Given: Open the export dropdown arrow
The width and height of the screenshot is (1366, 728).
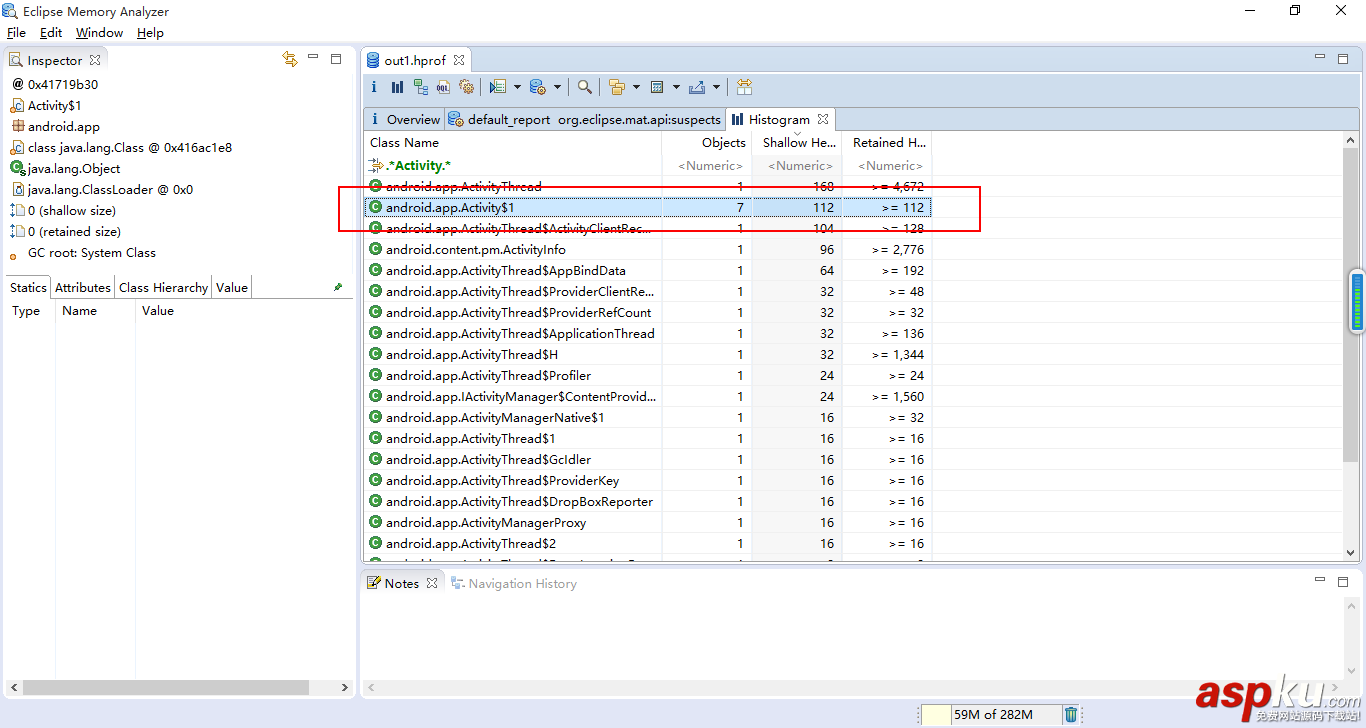Looking at the screenshot, I should [716, 87].
